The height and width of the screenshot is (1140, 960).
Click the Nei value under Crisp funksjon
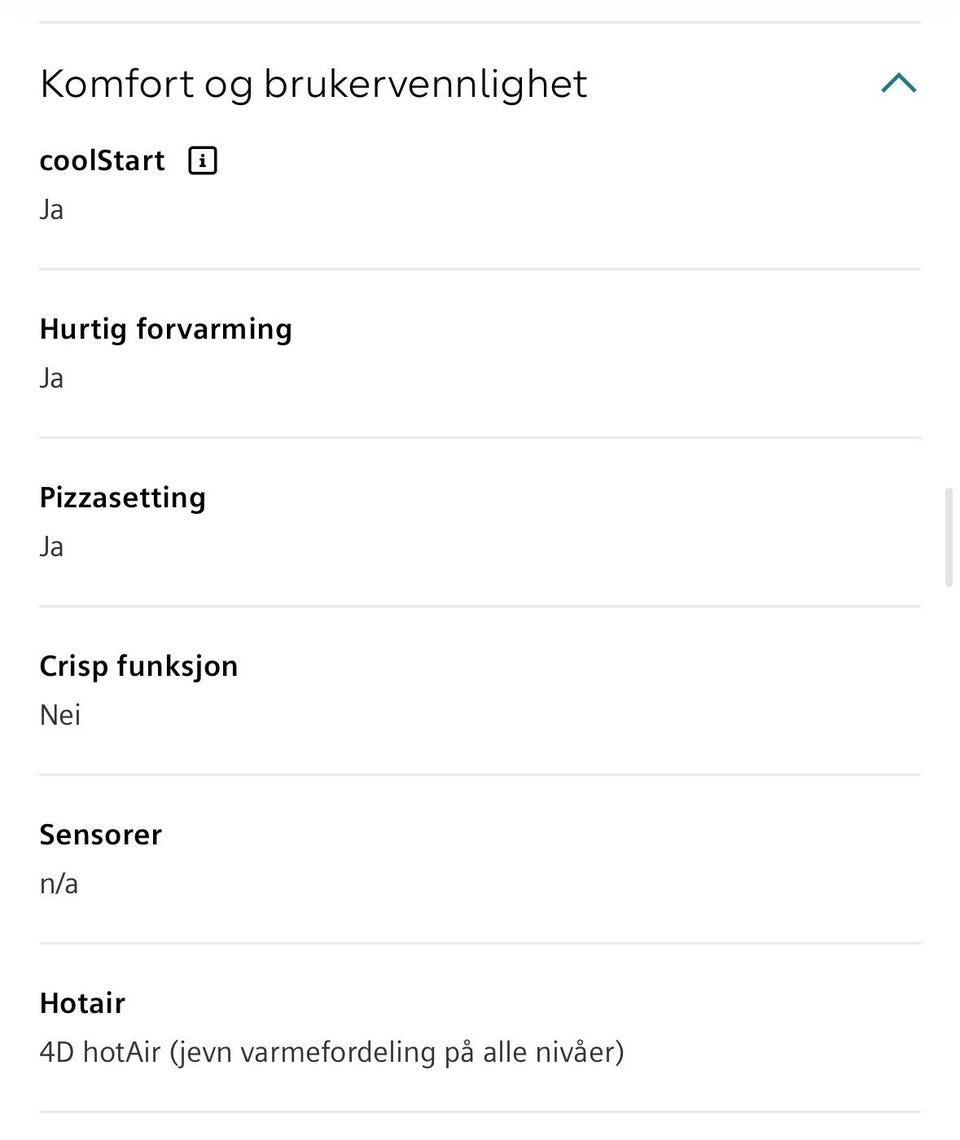60,715
